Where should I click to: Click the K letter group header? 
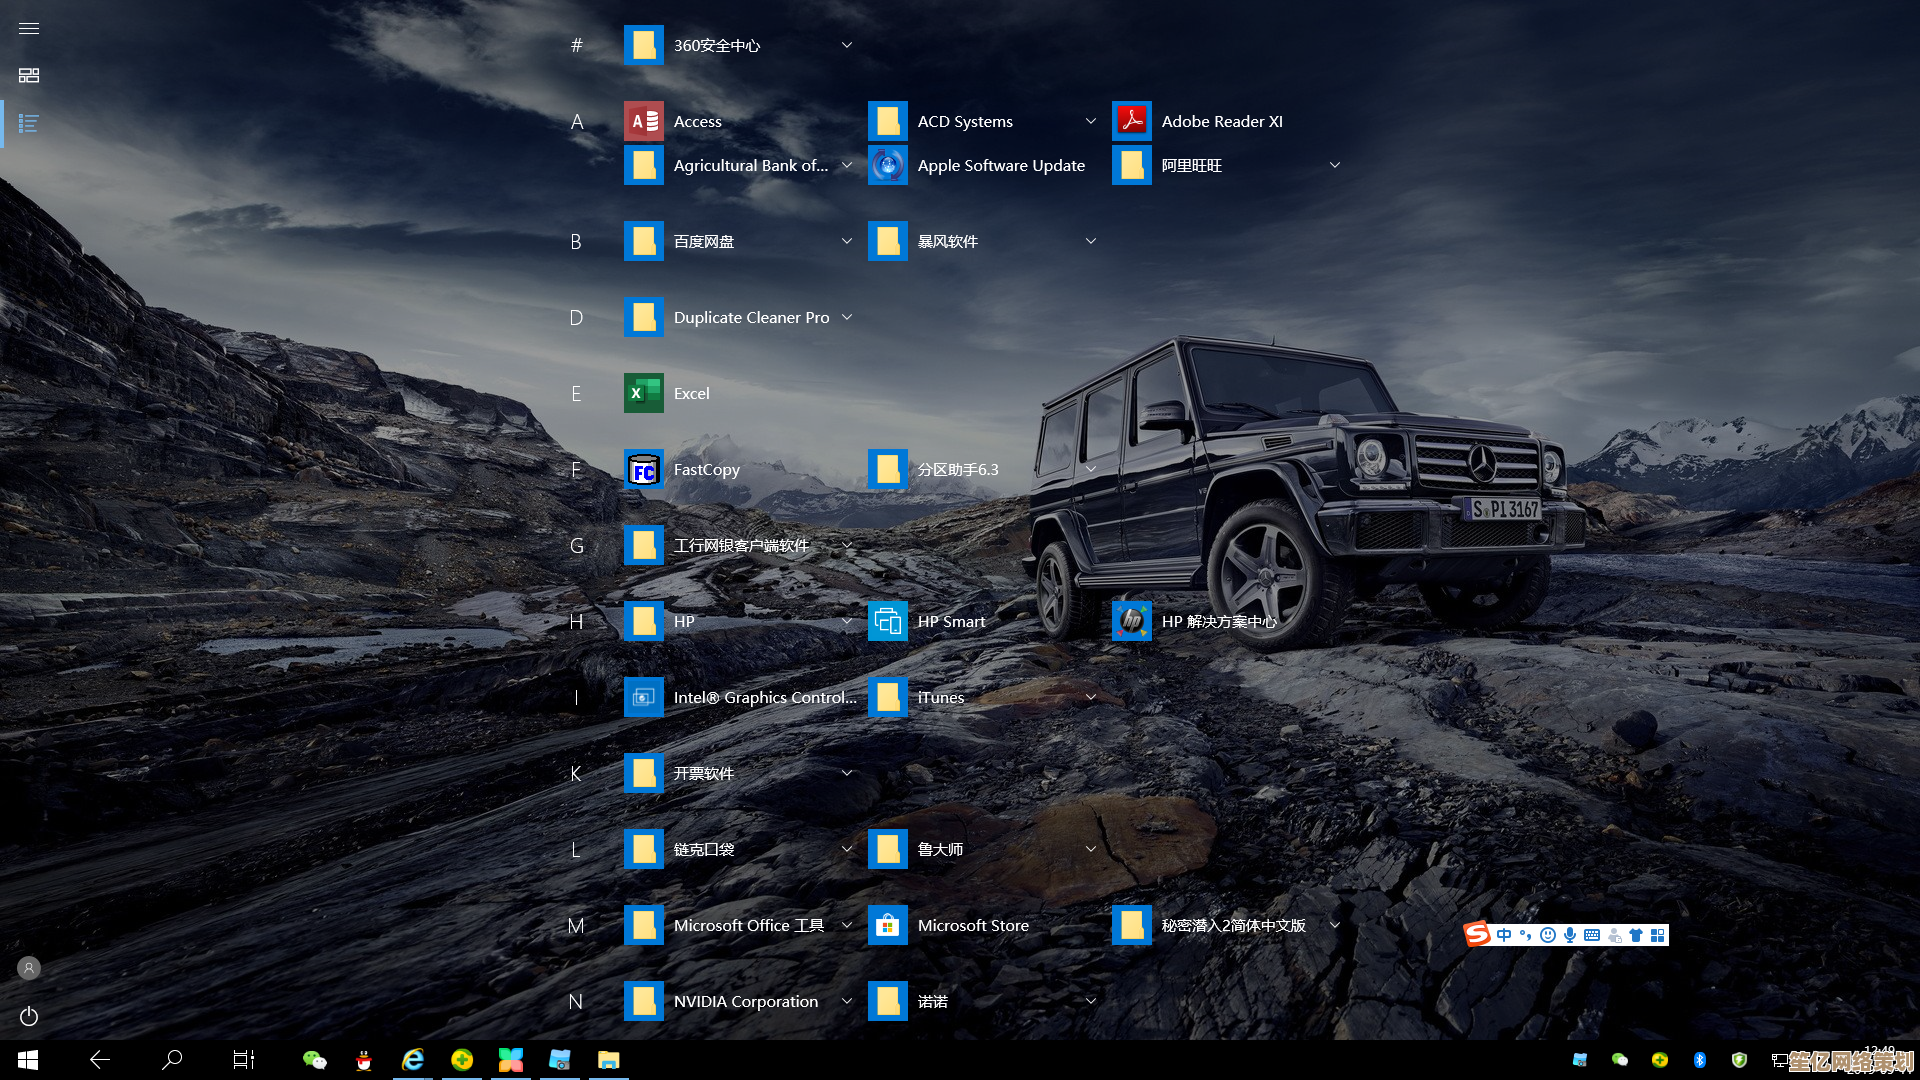576,773
